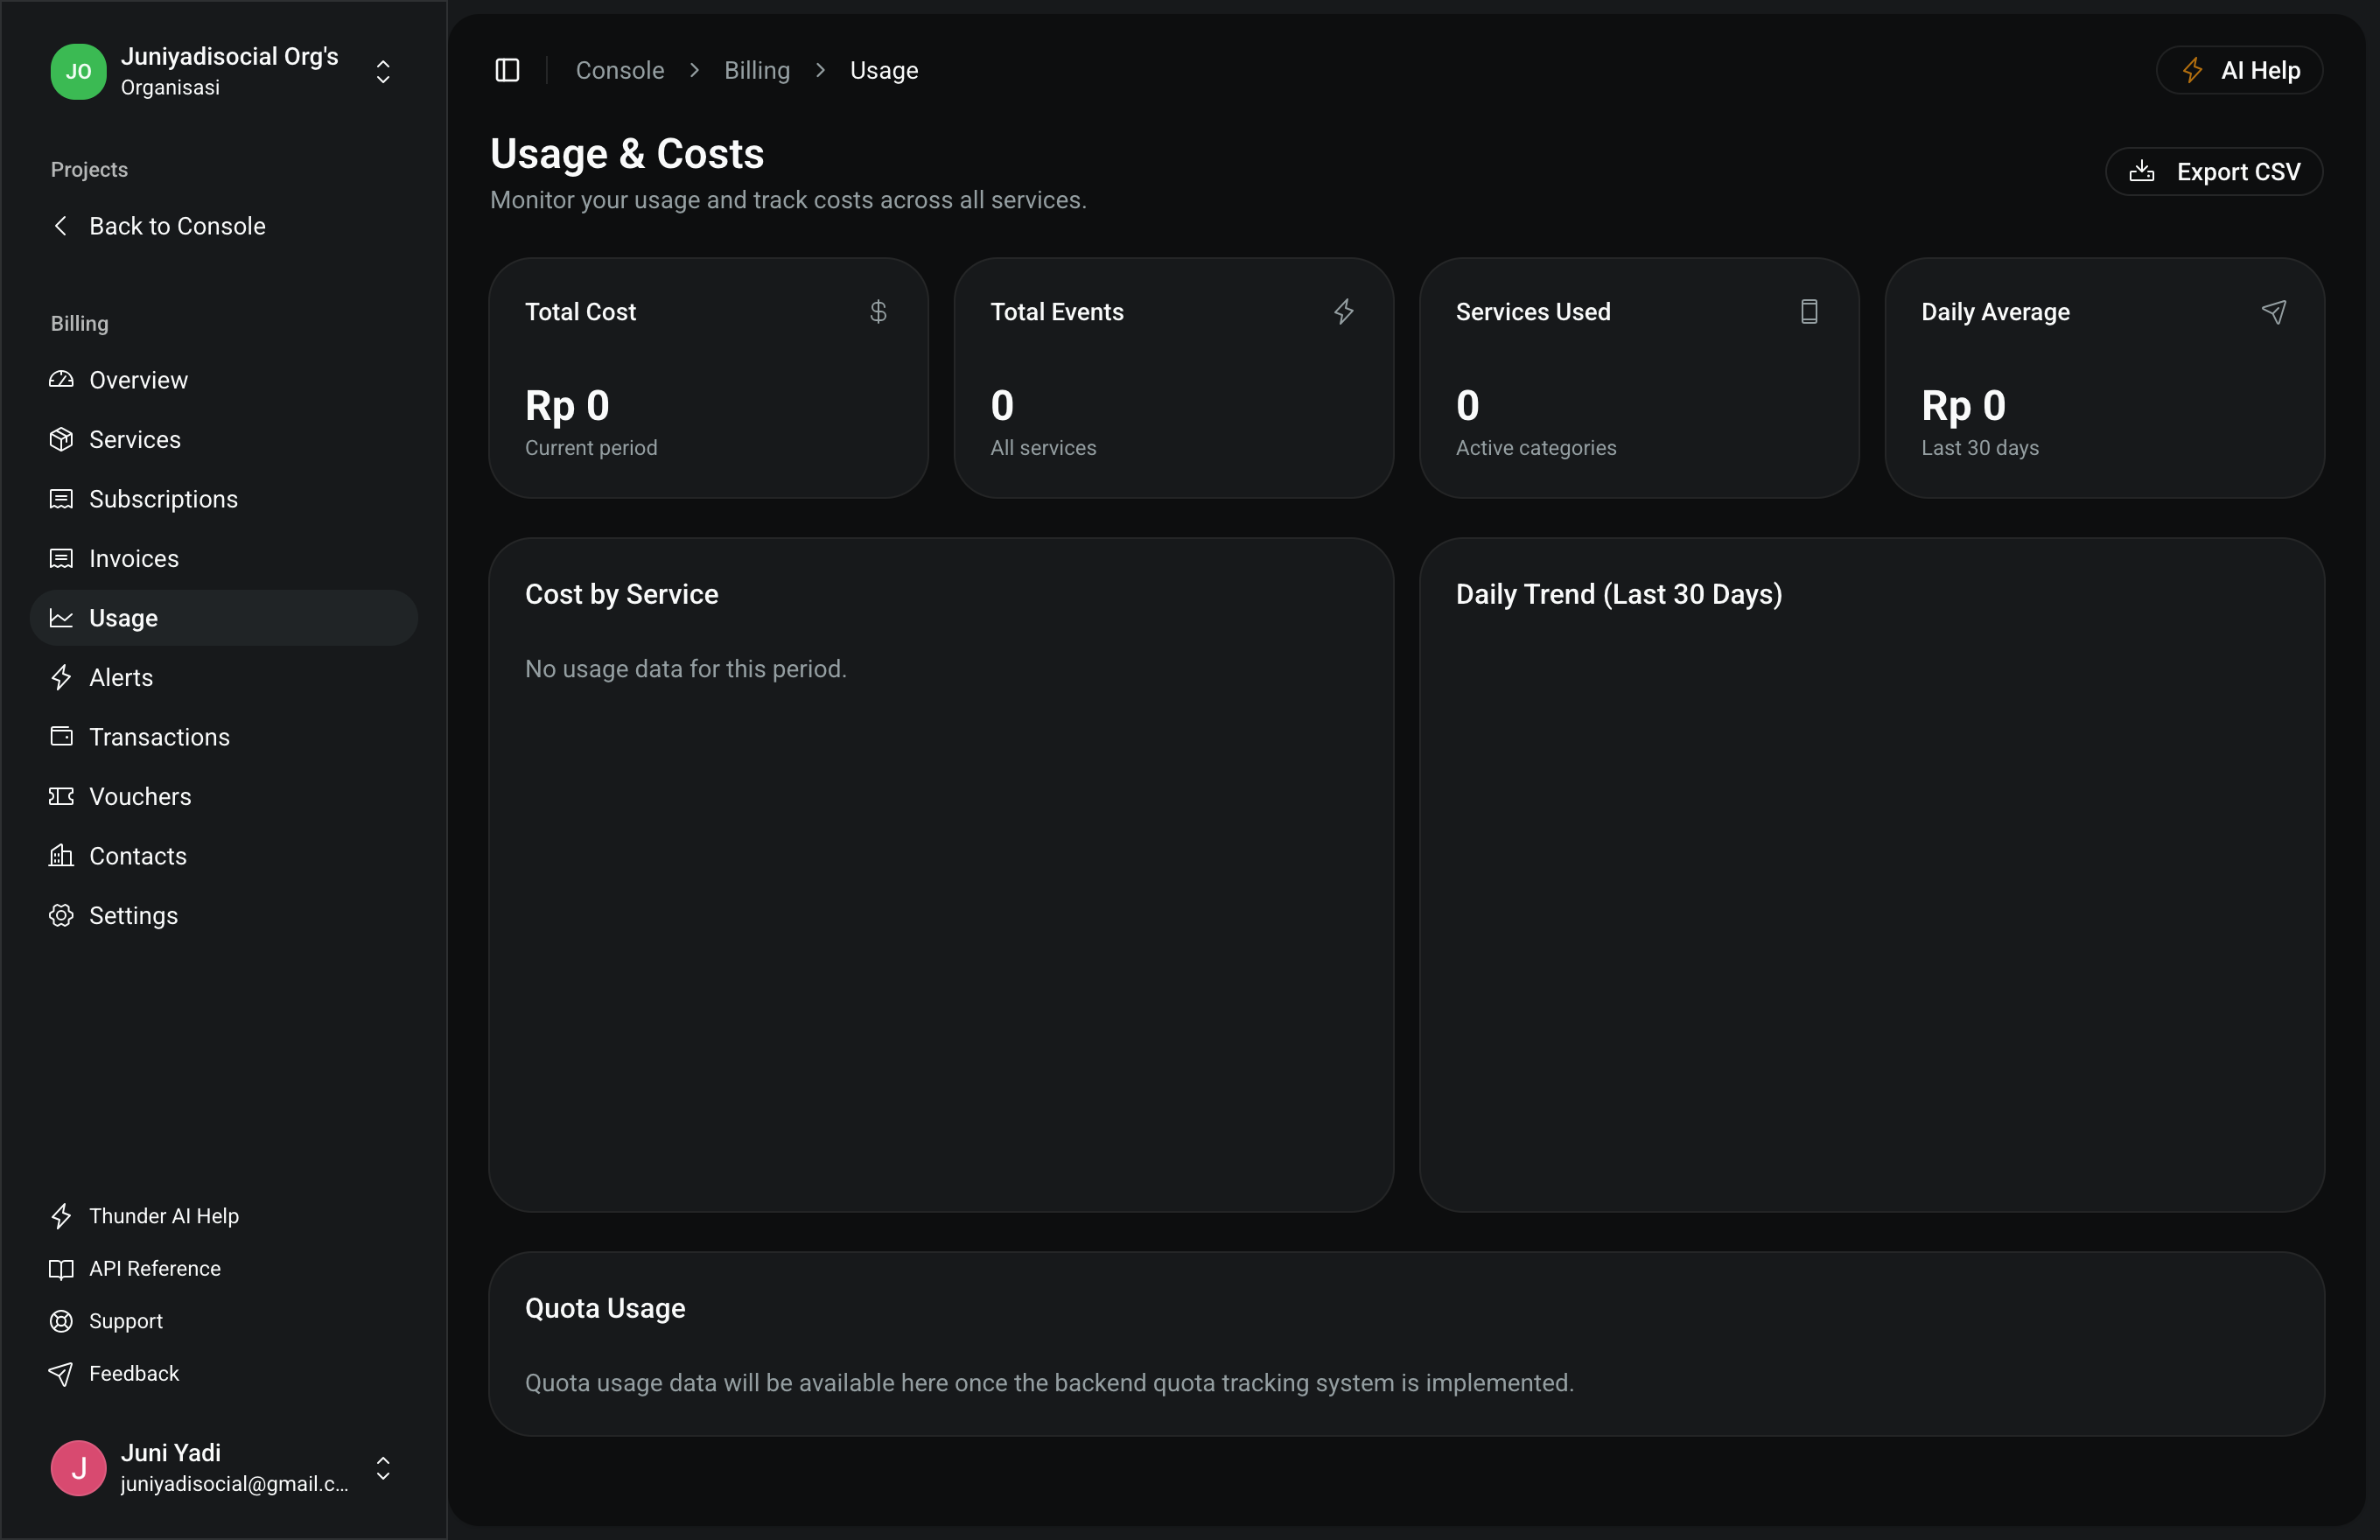
Task: Open the Invoices section
Action: coord(224,558)
